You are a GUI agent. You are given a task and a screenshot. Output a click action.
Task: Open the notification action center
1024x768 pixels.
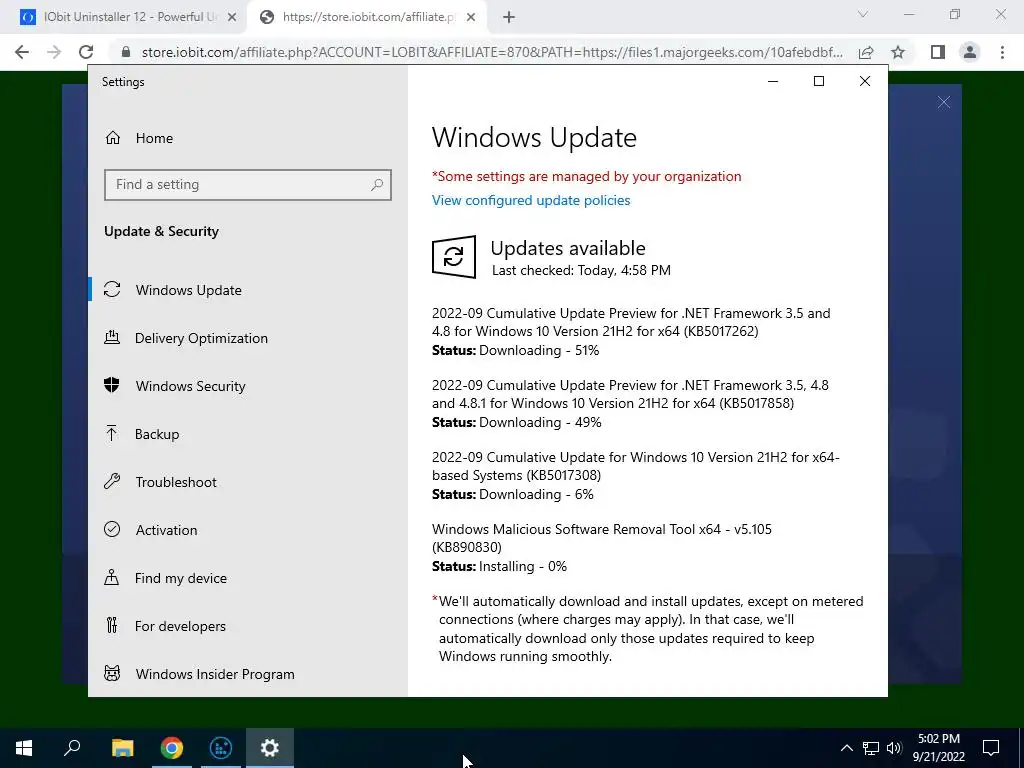click(991, 748)
